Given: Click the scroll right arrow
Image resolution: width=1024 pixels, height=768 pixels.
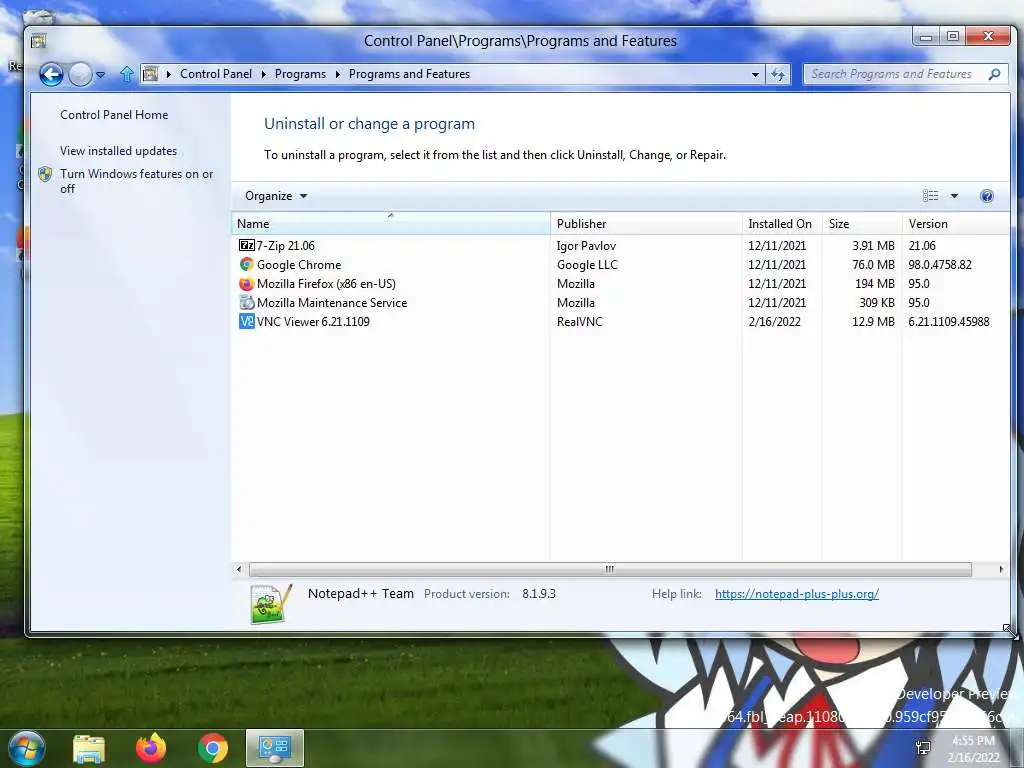Looking at the screenshot, I should tap(1001, 569).
